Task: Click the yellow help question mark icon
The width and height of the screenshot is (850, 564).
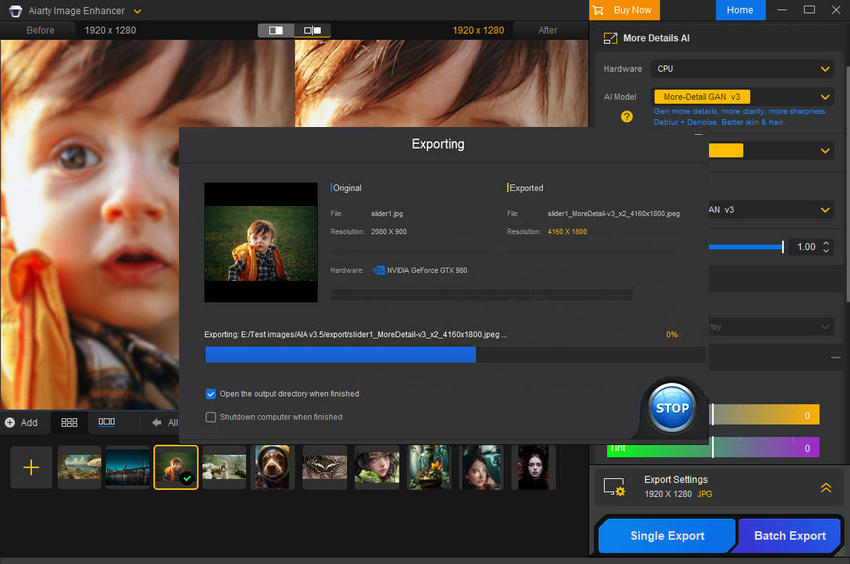Action: point(627,117)
